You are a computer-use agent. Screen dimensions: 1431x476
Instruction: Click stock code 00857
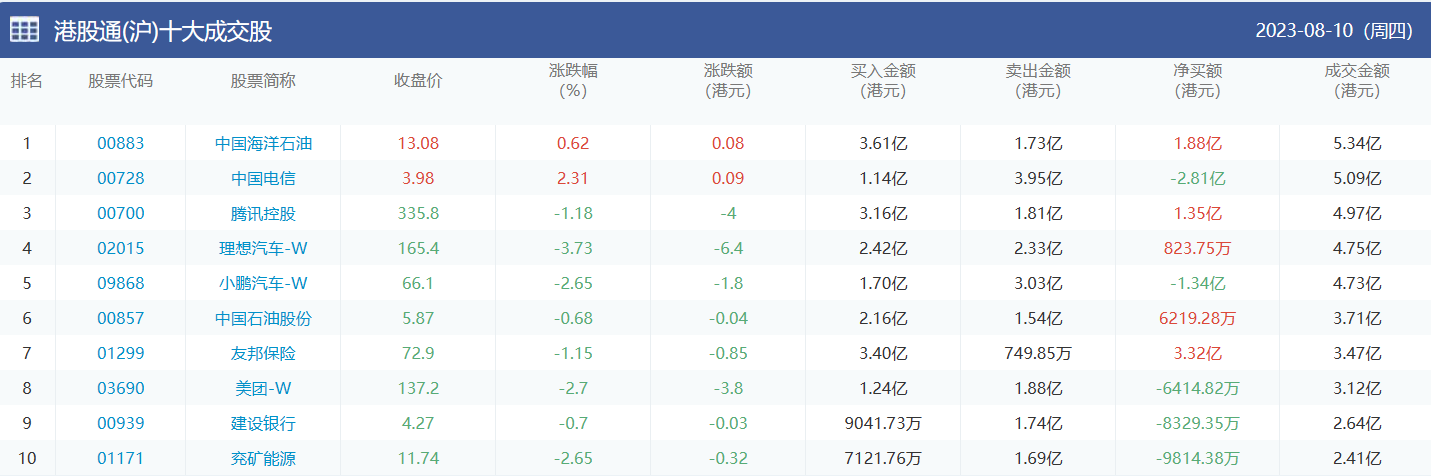point(120,318)
